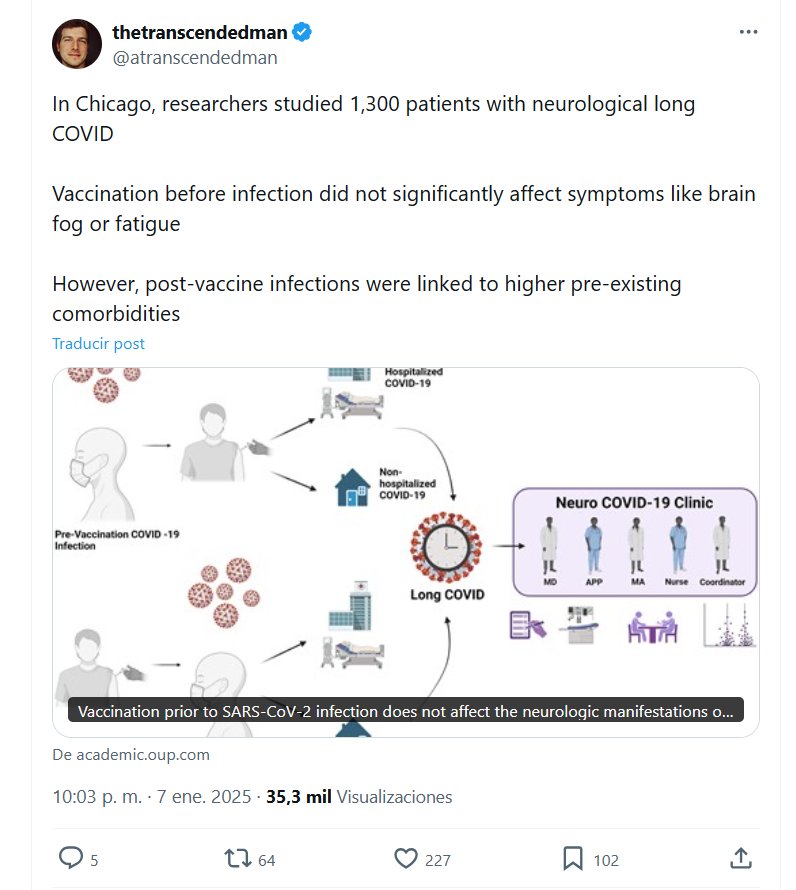Click the reply speech bubble icon
Image resolution: width=796 pixels, height=890 pixels.
pos(70,858)
